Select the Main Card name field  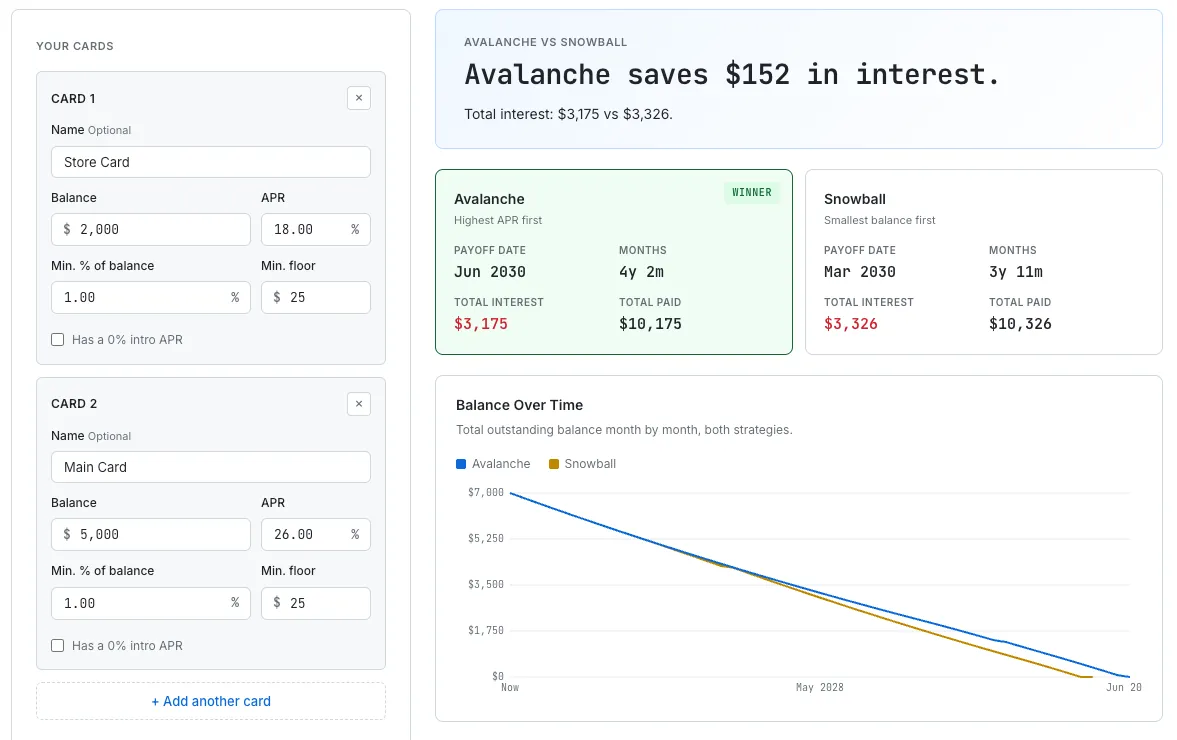point(210,467)
